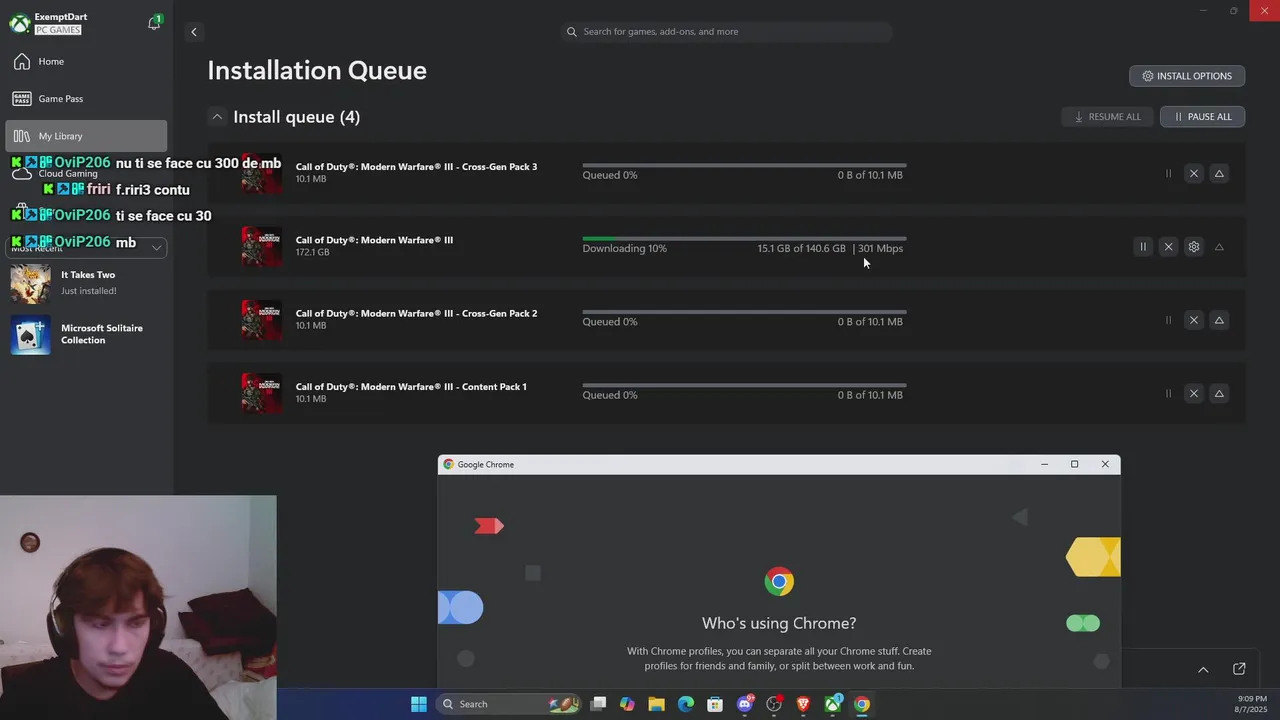Screen dimensions: 1280x720
Task: Open Brave browser from the taskbar
Action: (803, 704)
